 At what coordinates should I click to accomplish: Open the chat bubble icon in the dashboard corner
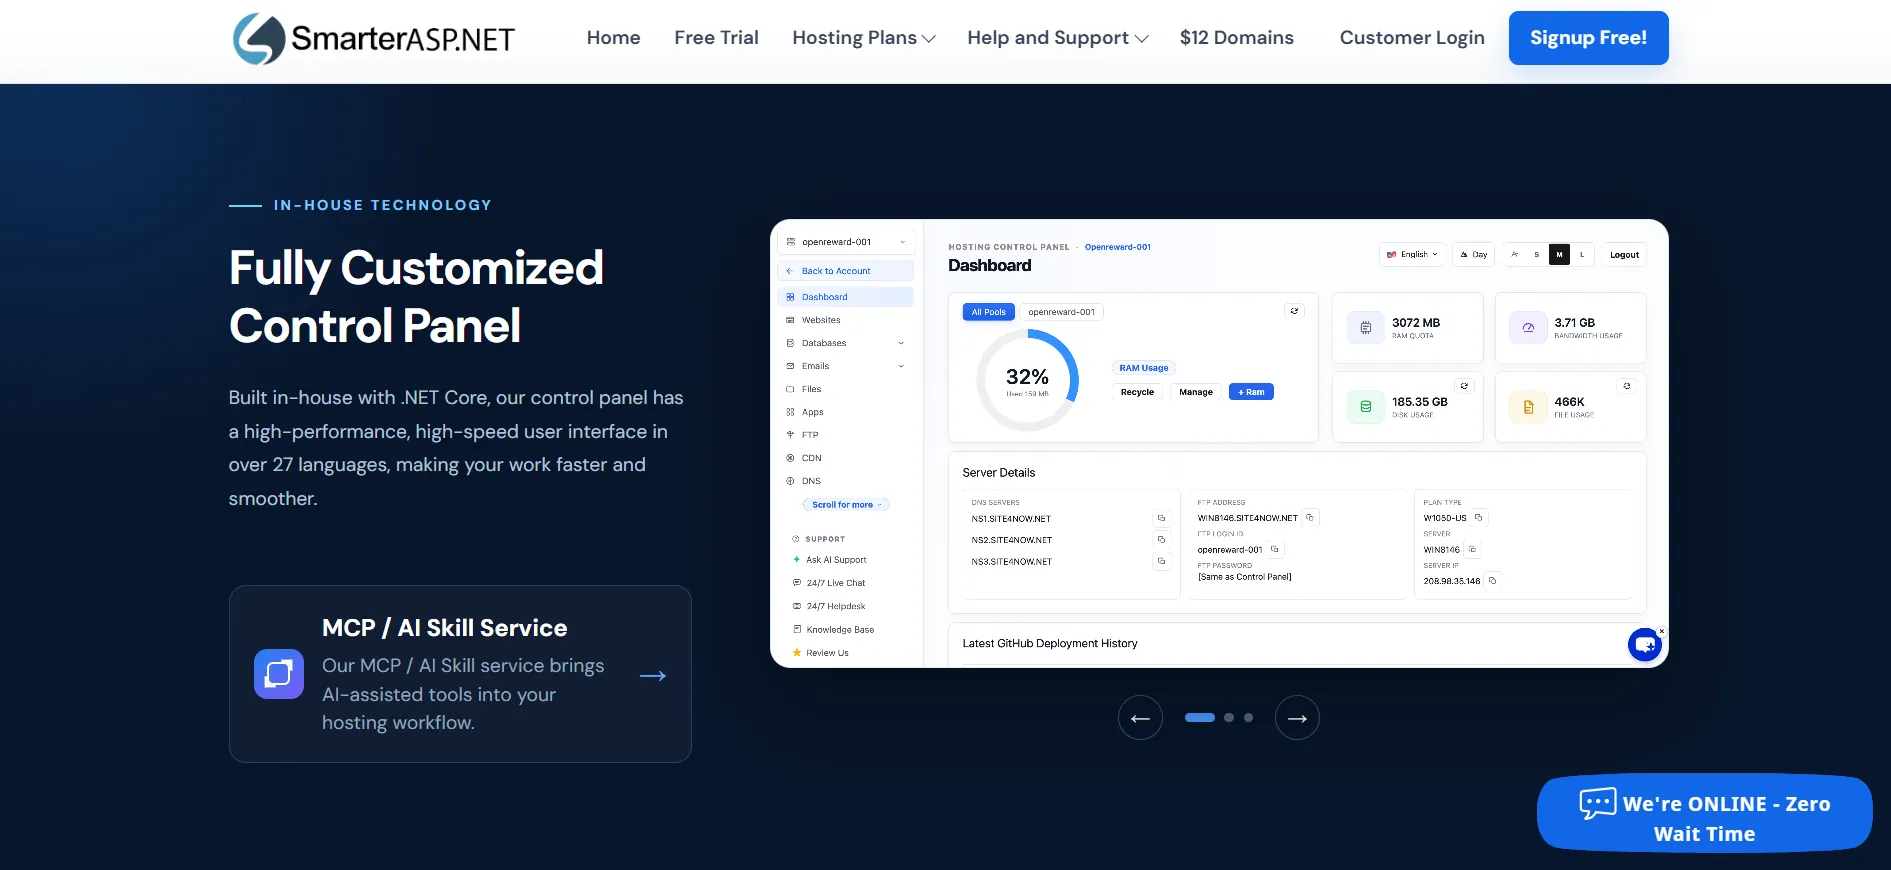pos(1645,645)
